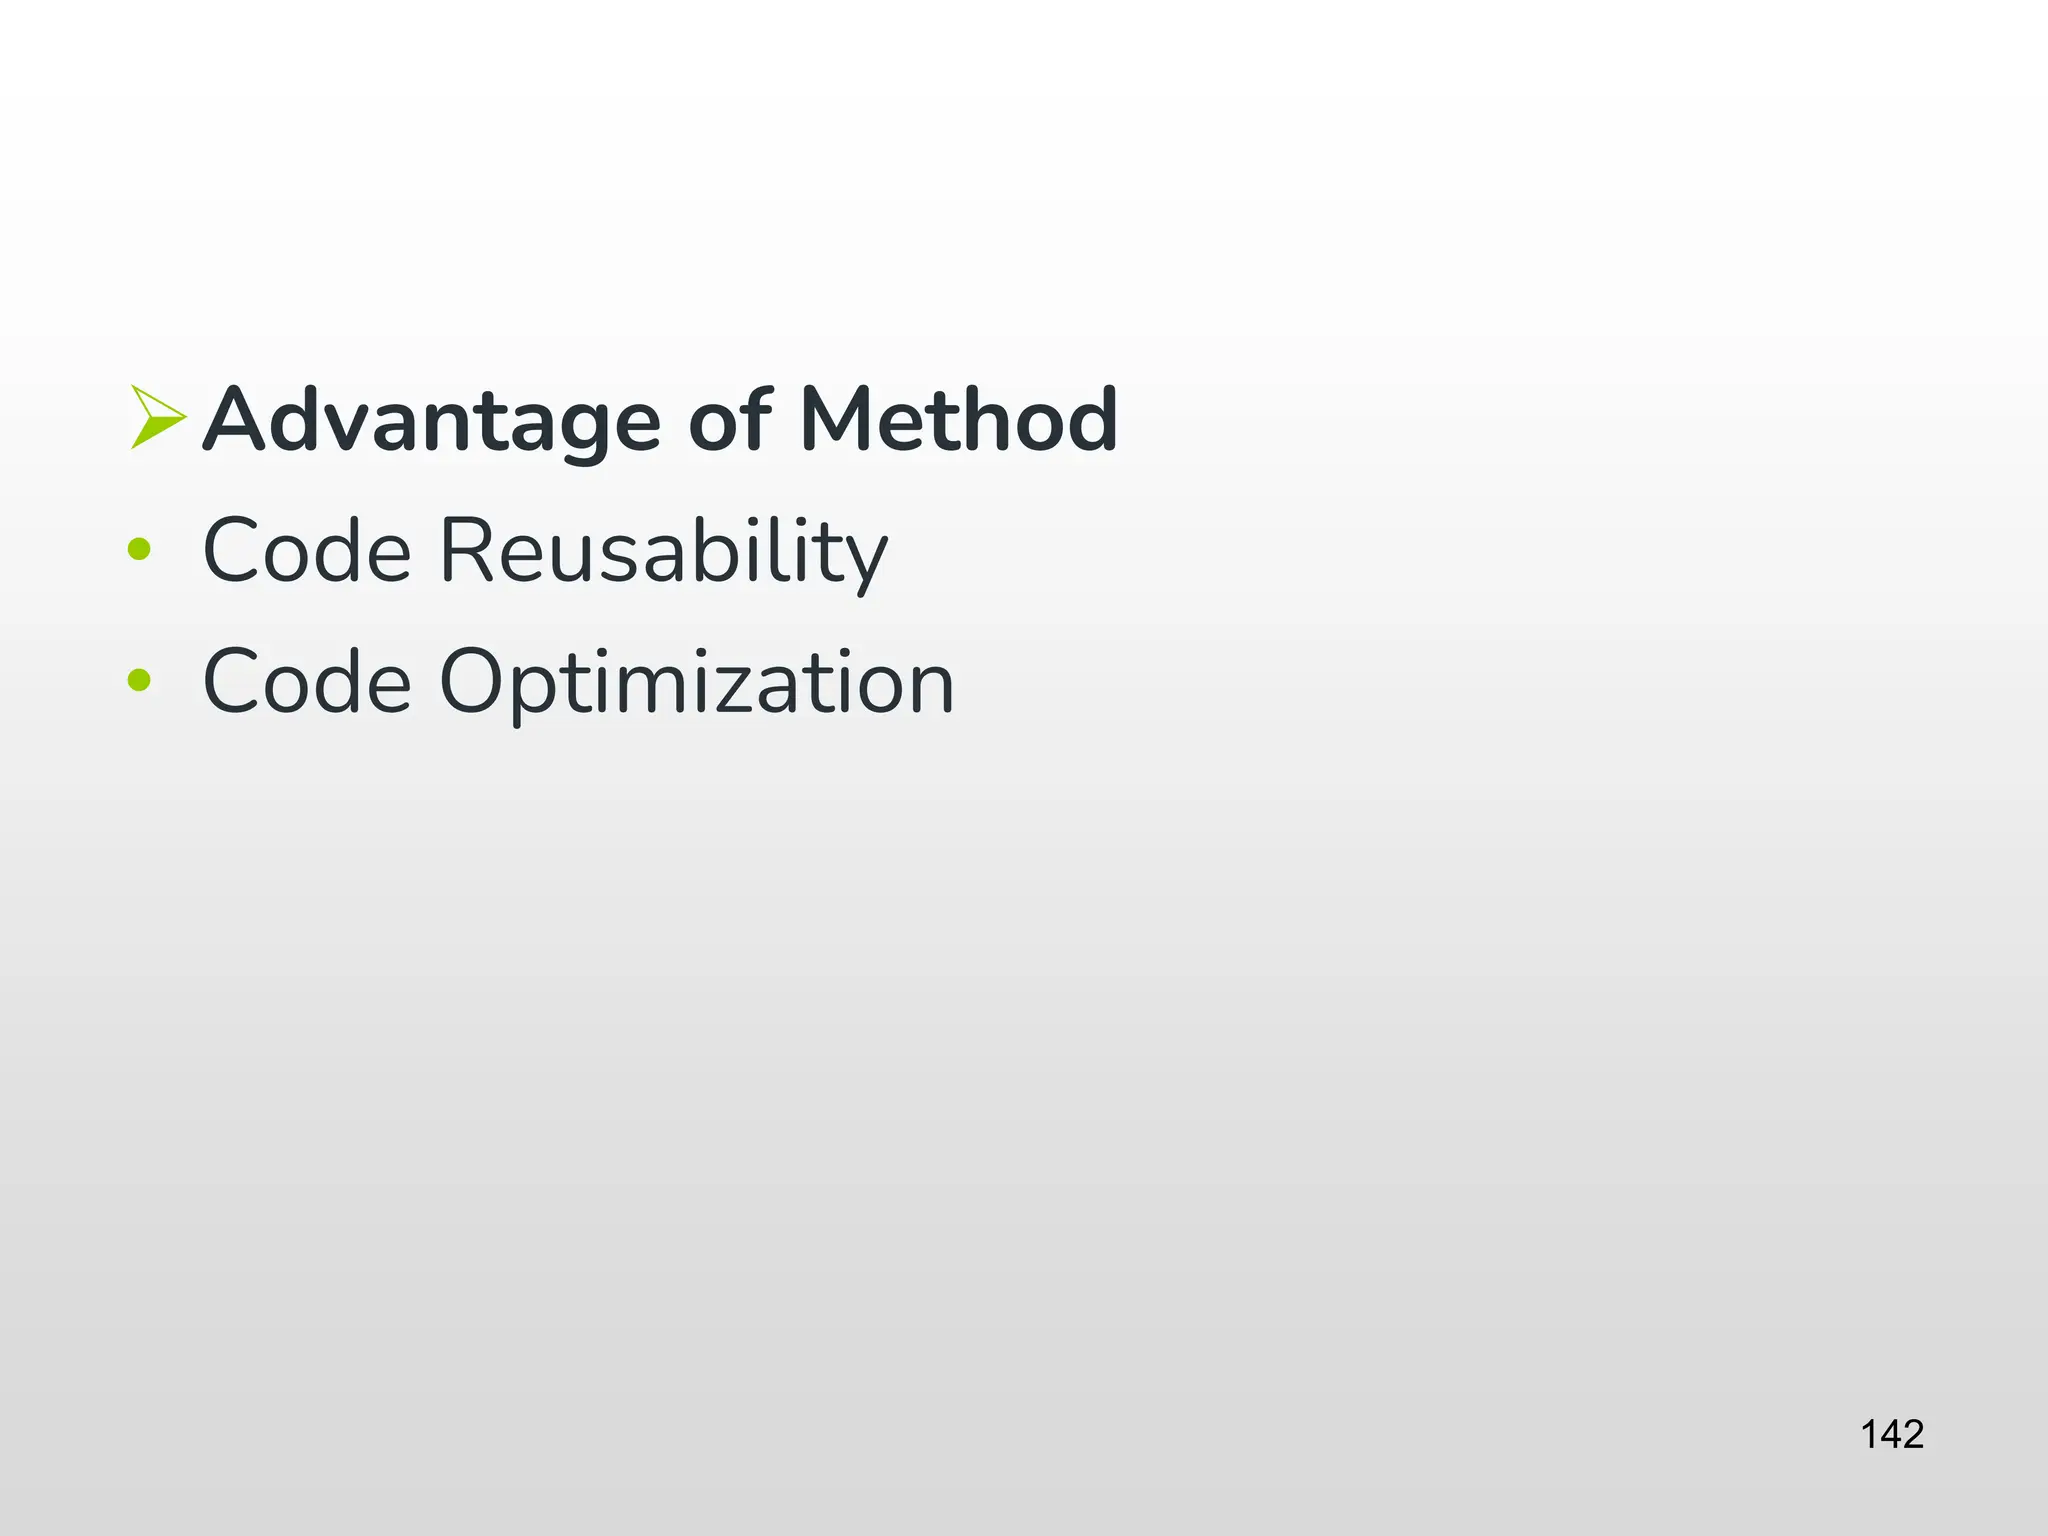Select the word Reusability
Screen dimensions: 2048x1536
click(x=663, y=552)
